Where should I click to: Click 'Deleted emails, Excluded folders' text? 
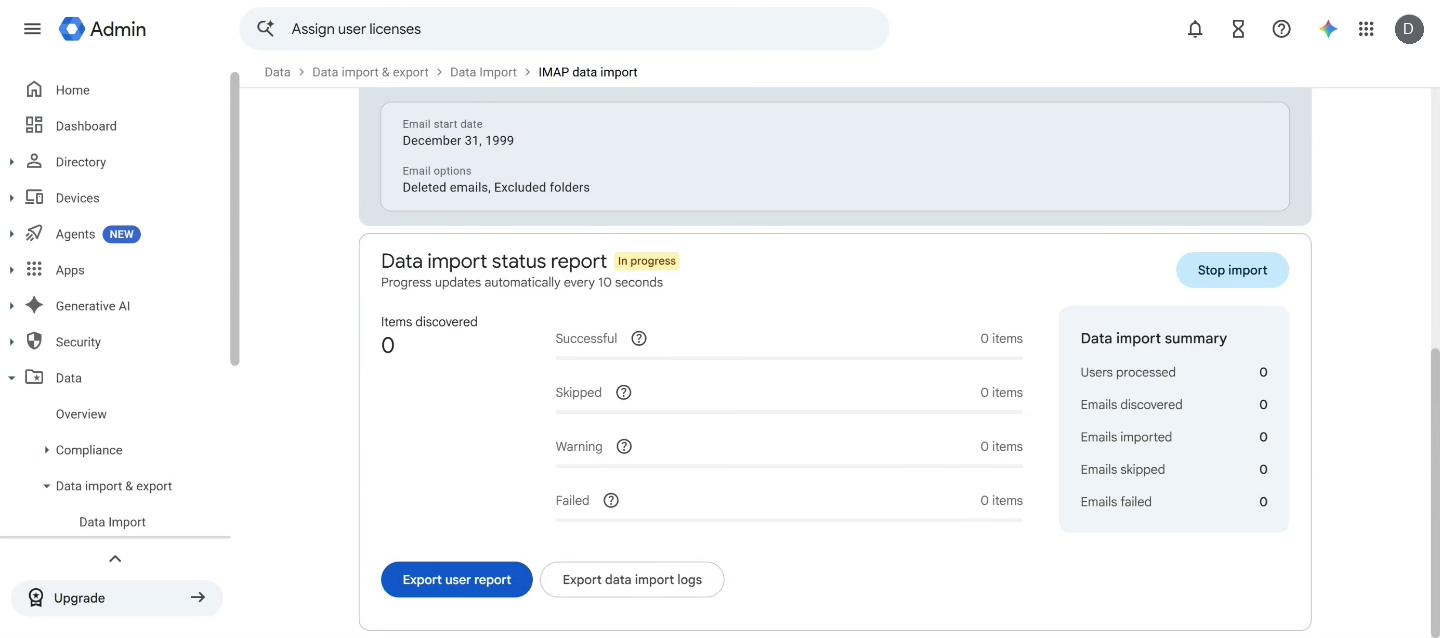(x=496, y=187)
